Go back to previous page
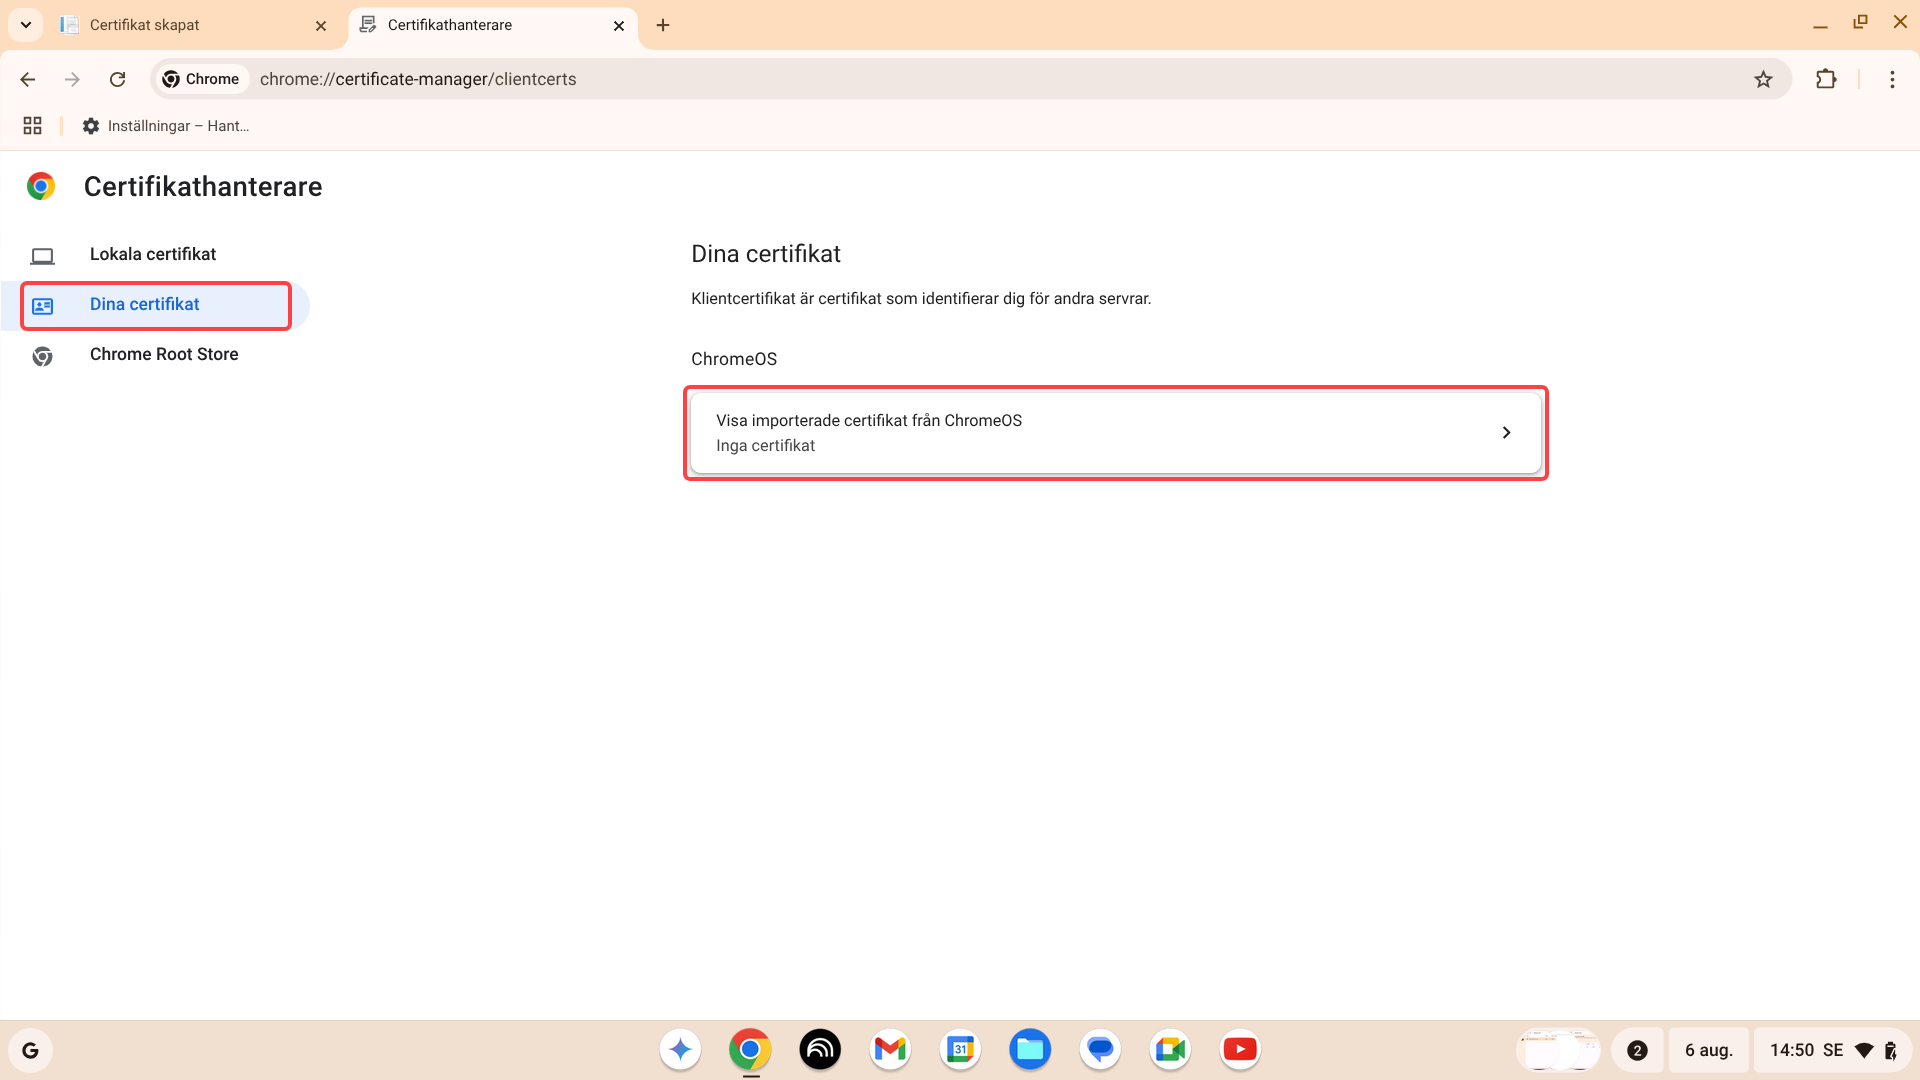 (28, 79)
